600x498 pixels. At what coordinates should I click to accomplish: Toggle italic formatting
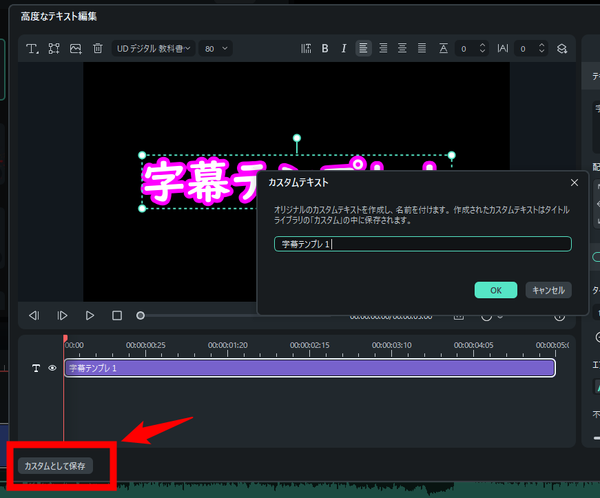[x=344, y=49]
